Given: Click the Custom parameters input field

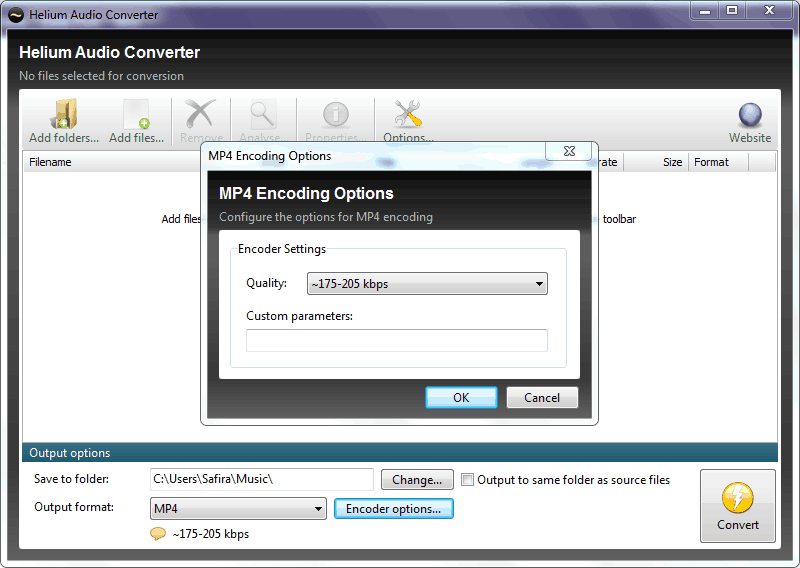Looking at the screenshot, I should 396,340.
